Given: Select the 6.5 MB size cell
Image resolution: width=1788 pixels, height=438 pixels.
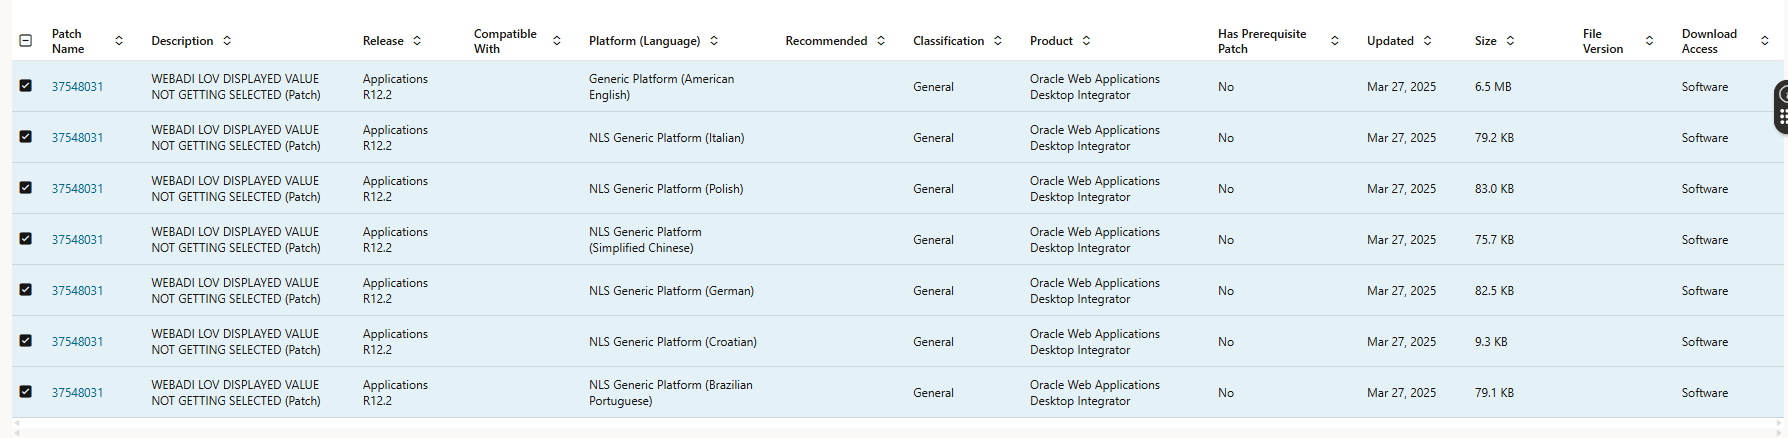Looking at the screenshot, I should (x=1493, y=87).
